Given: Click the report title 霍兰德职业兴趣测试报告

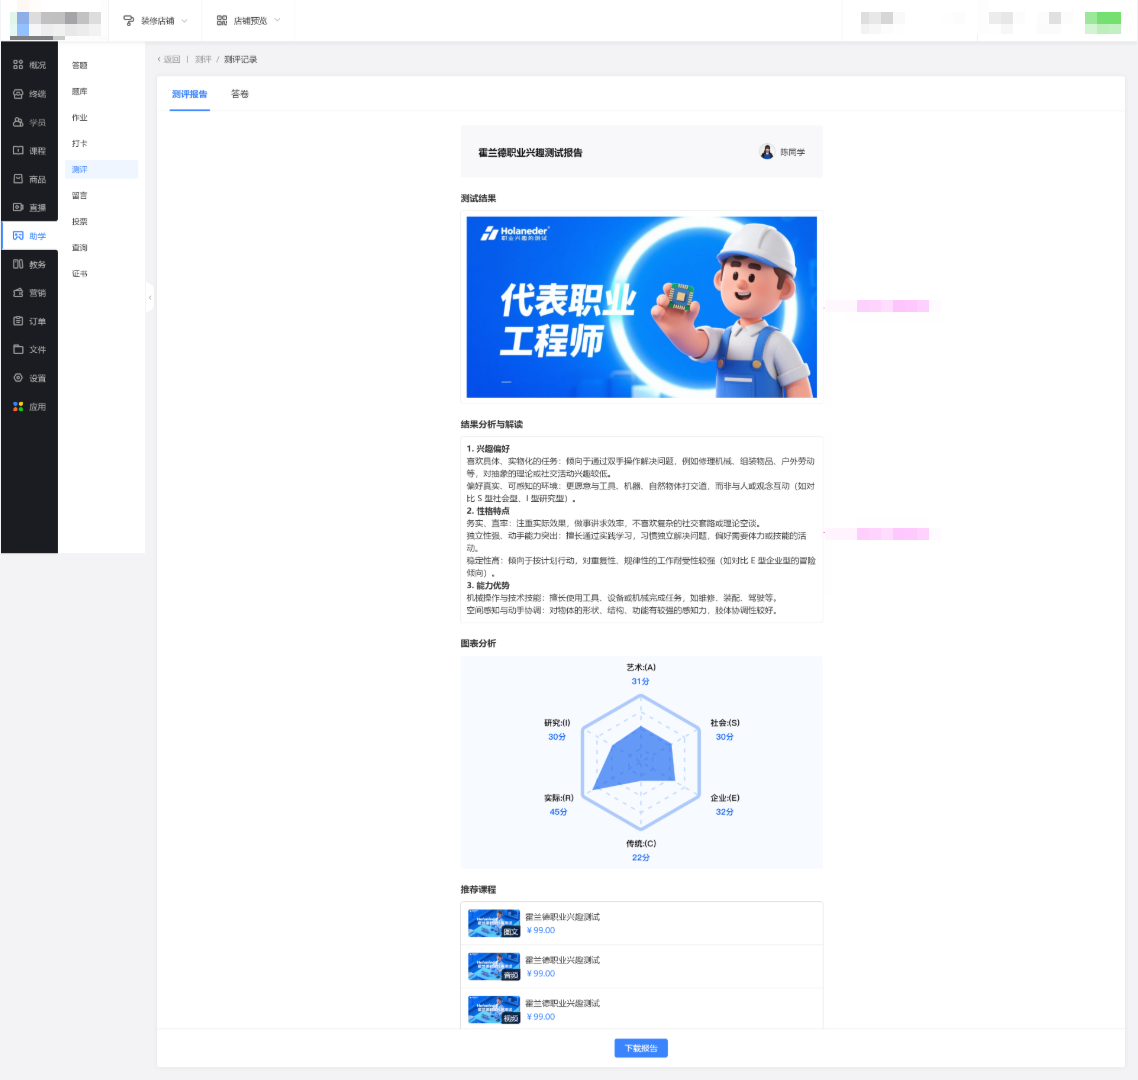Looking at the screenshot, I should click(x=530, y=152).
